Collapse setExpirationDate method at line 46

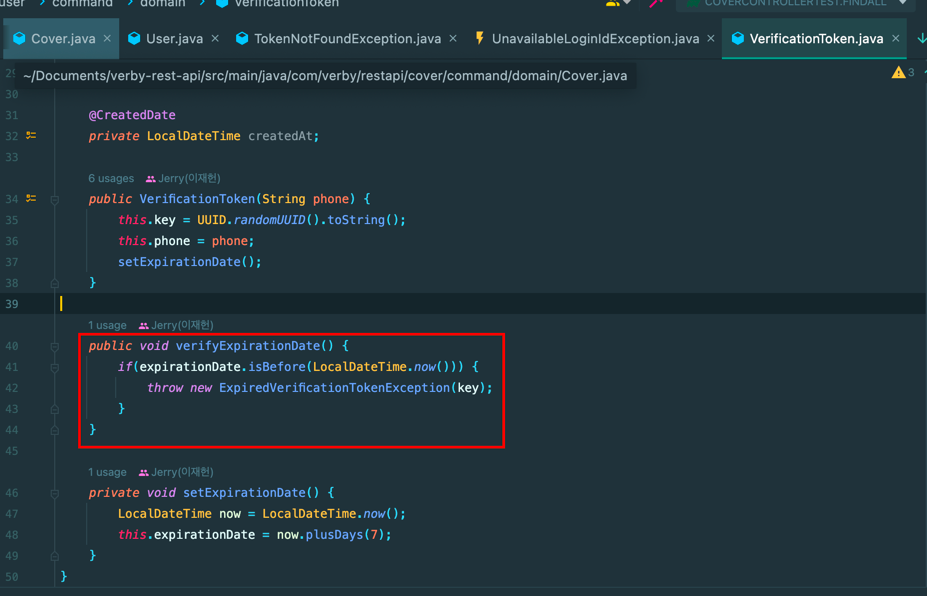[54, 493]
